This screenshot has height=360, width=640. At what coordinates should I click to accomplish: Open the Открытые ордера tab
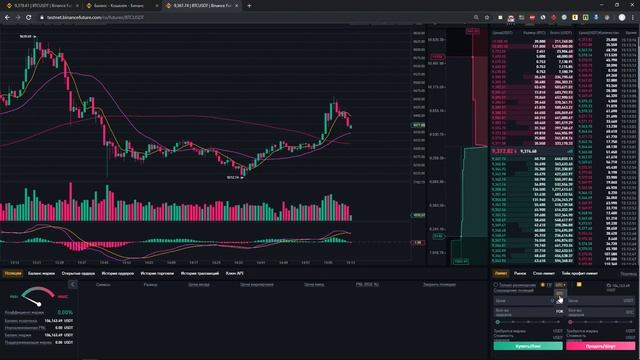click(78, 273)
